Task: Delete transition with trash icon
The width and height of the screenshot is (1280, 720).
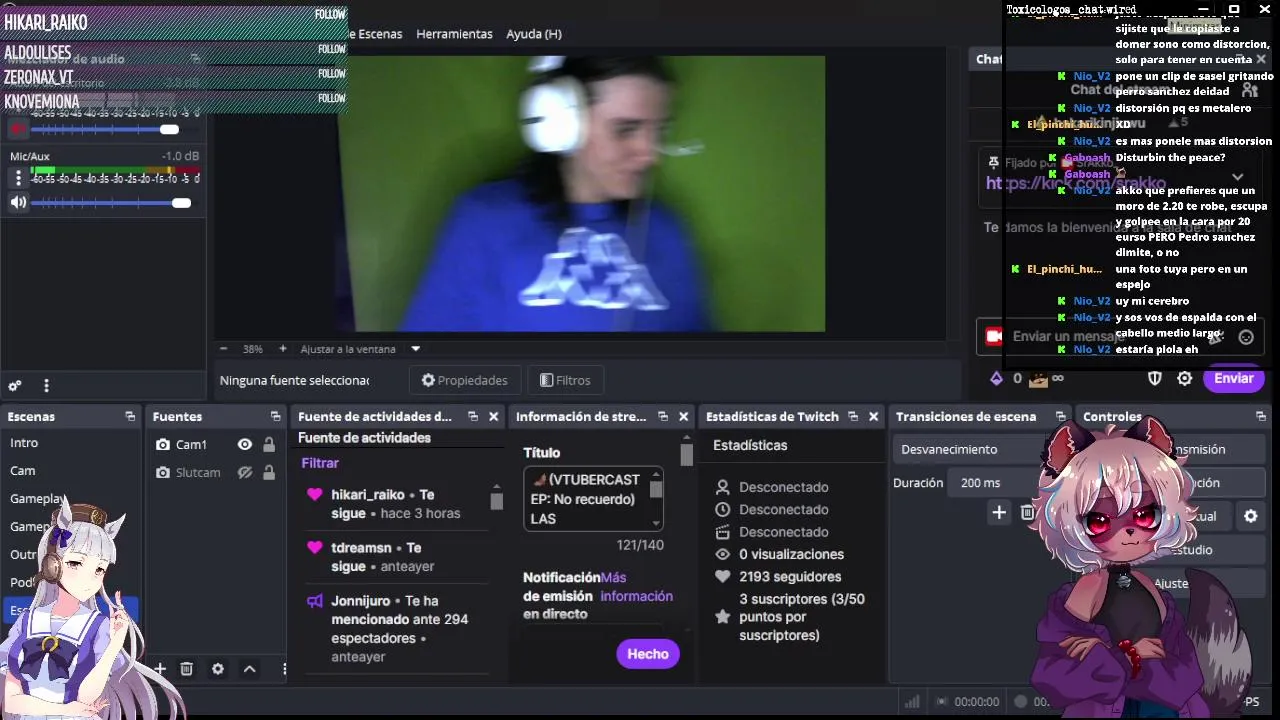Action: pos(1027,513)
